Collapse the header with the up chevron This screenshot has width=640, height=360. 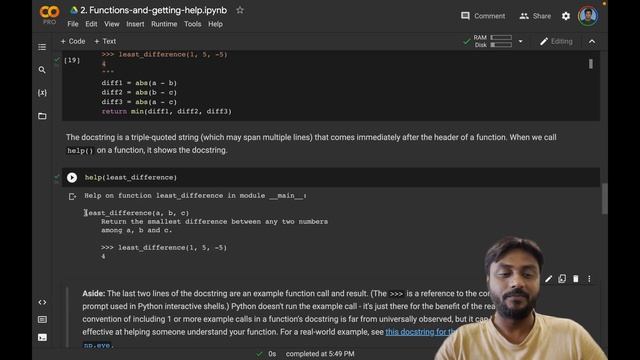tap(592, 41)
